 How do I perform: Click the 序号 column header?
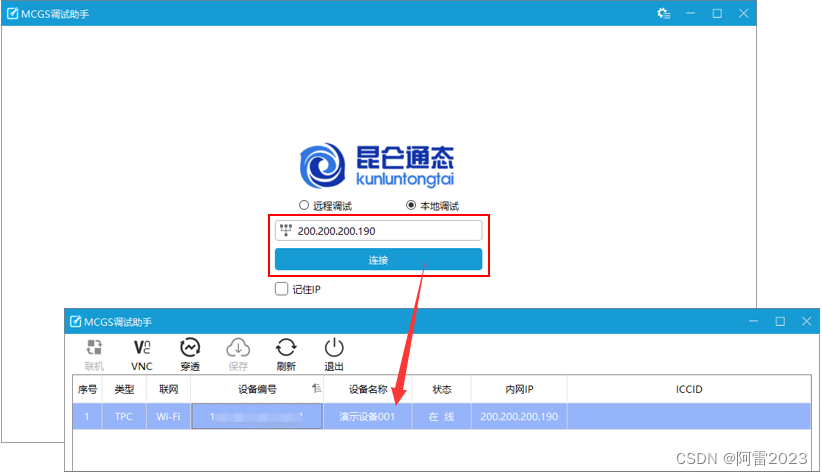point(87,389)
